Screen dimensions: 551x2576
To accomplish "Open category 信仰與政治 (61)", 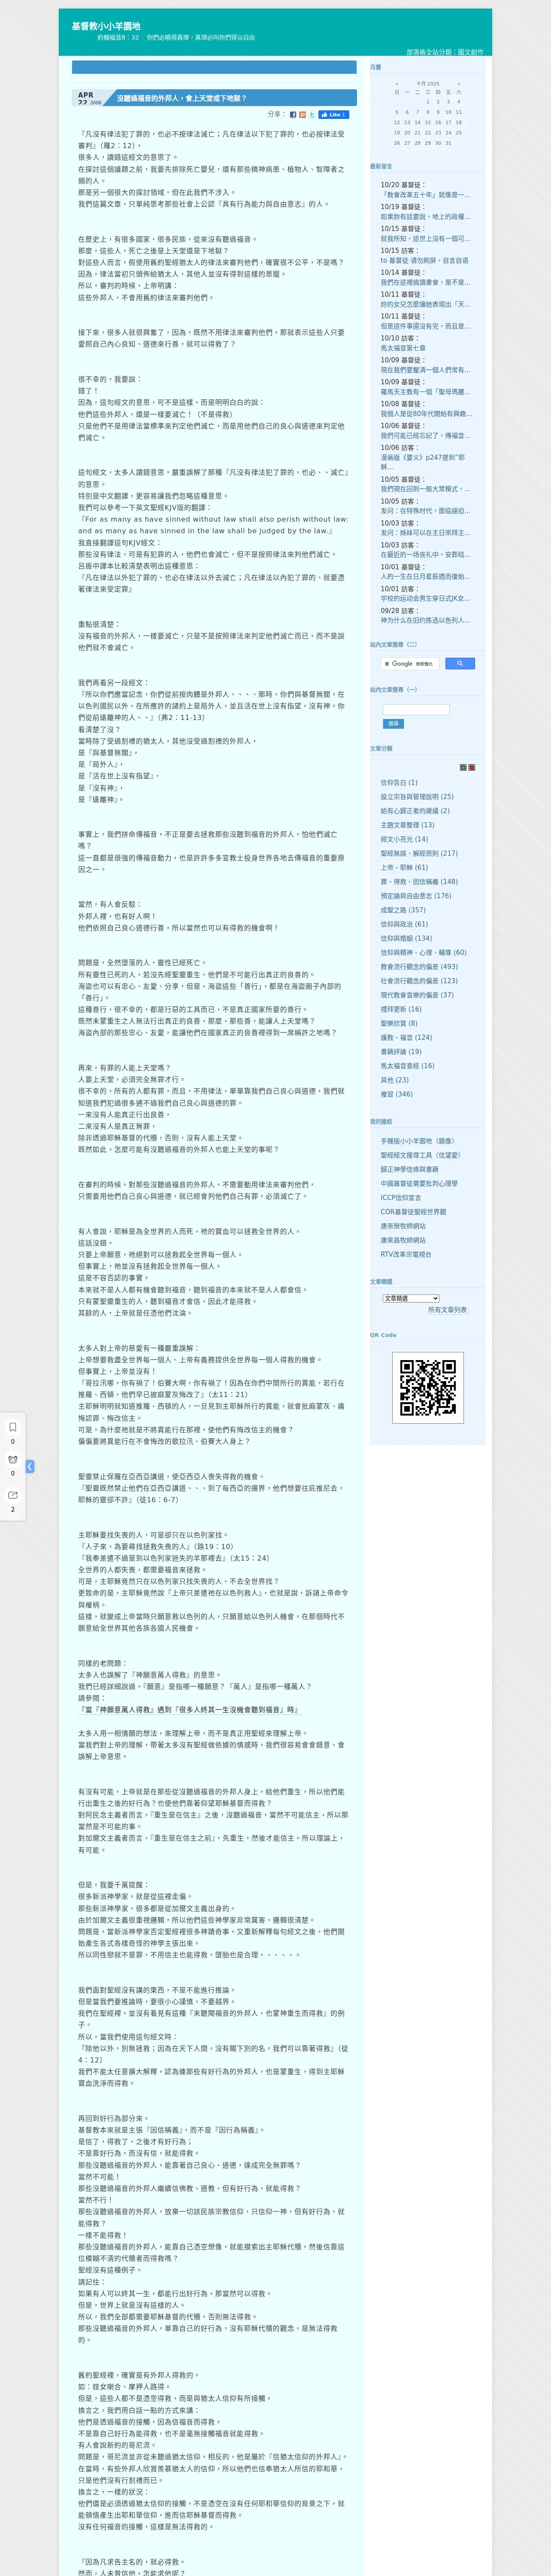I will (x=404, y=924).
